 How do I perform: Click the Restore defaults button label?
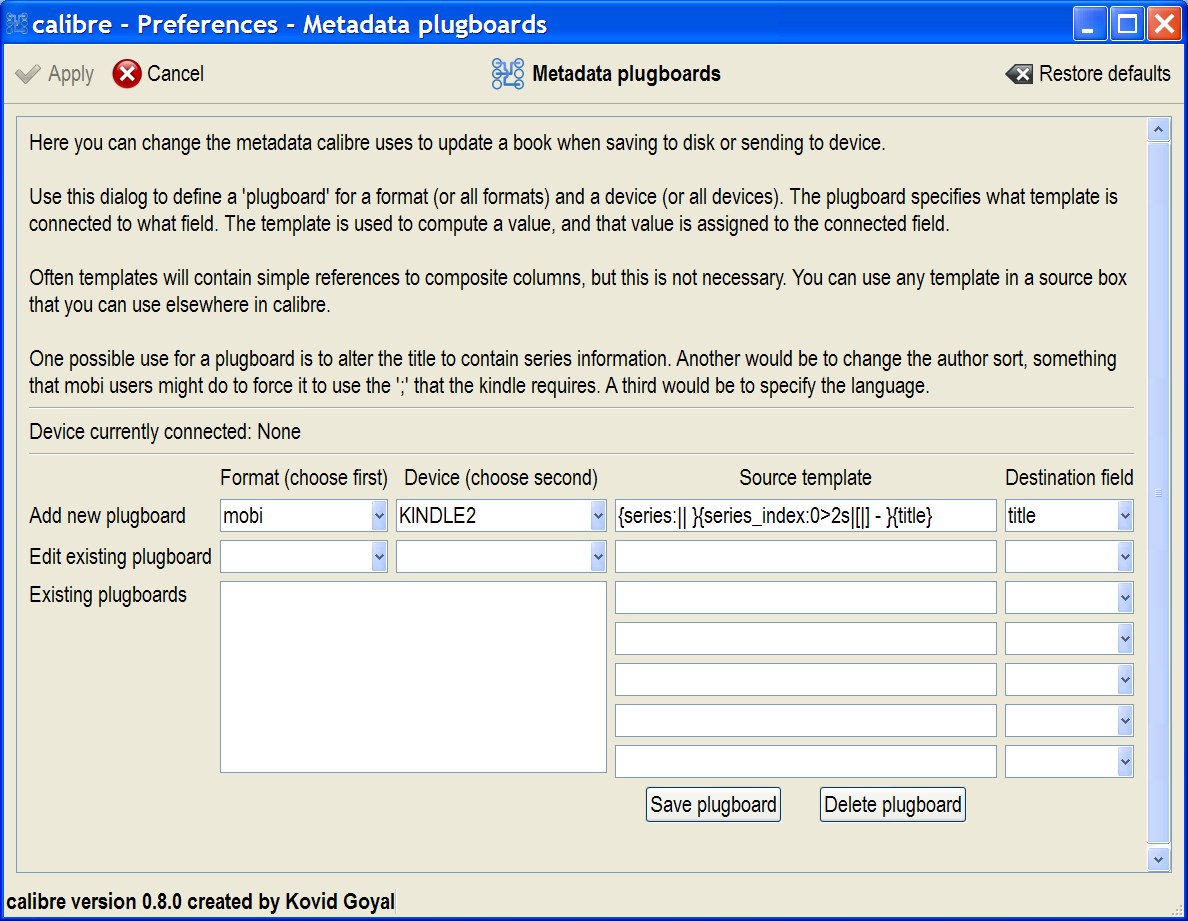coord(1104,74)
